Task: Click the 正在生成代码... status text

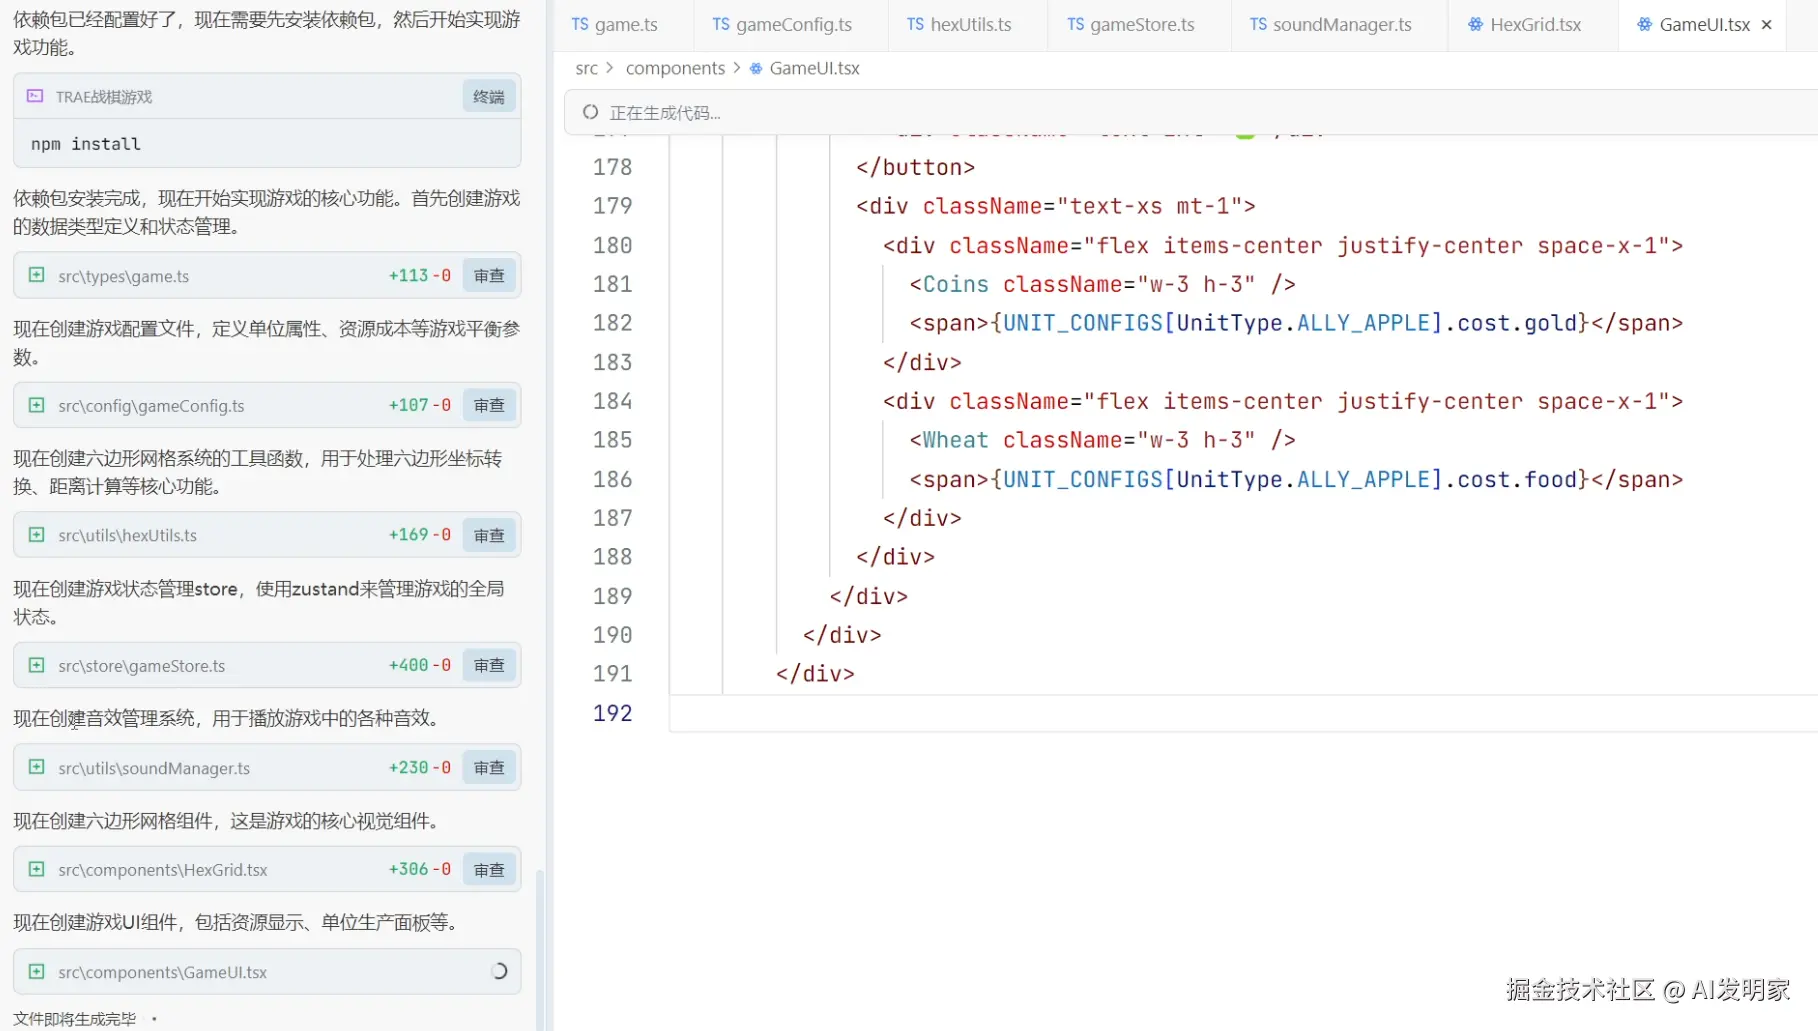Action: [x=665, y=113]
